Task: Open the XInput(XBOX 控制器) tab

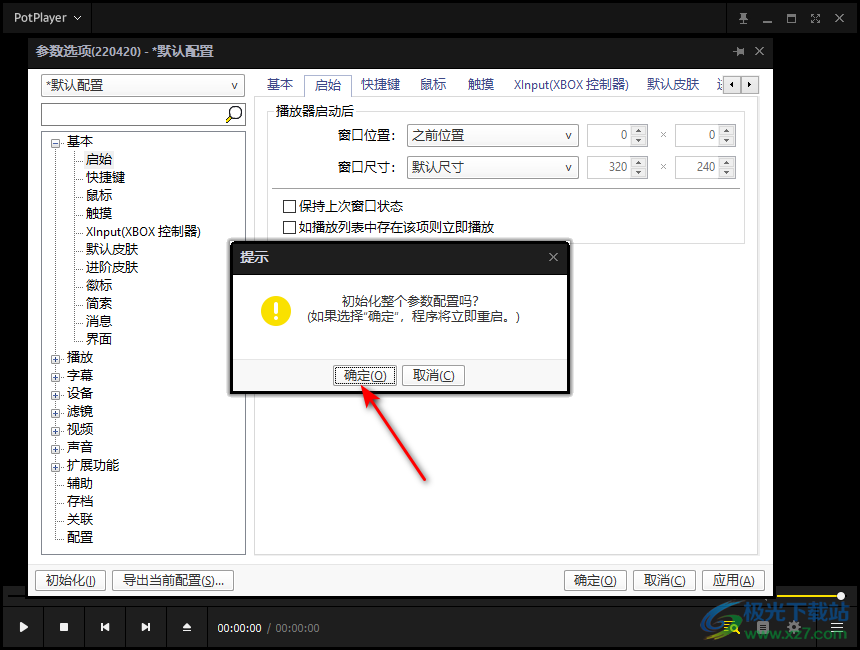Action: (x=571, y=84)
